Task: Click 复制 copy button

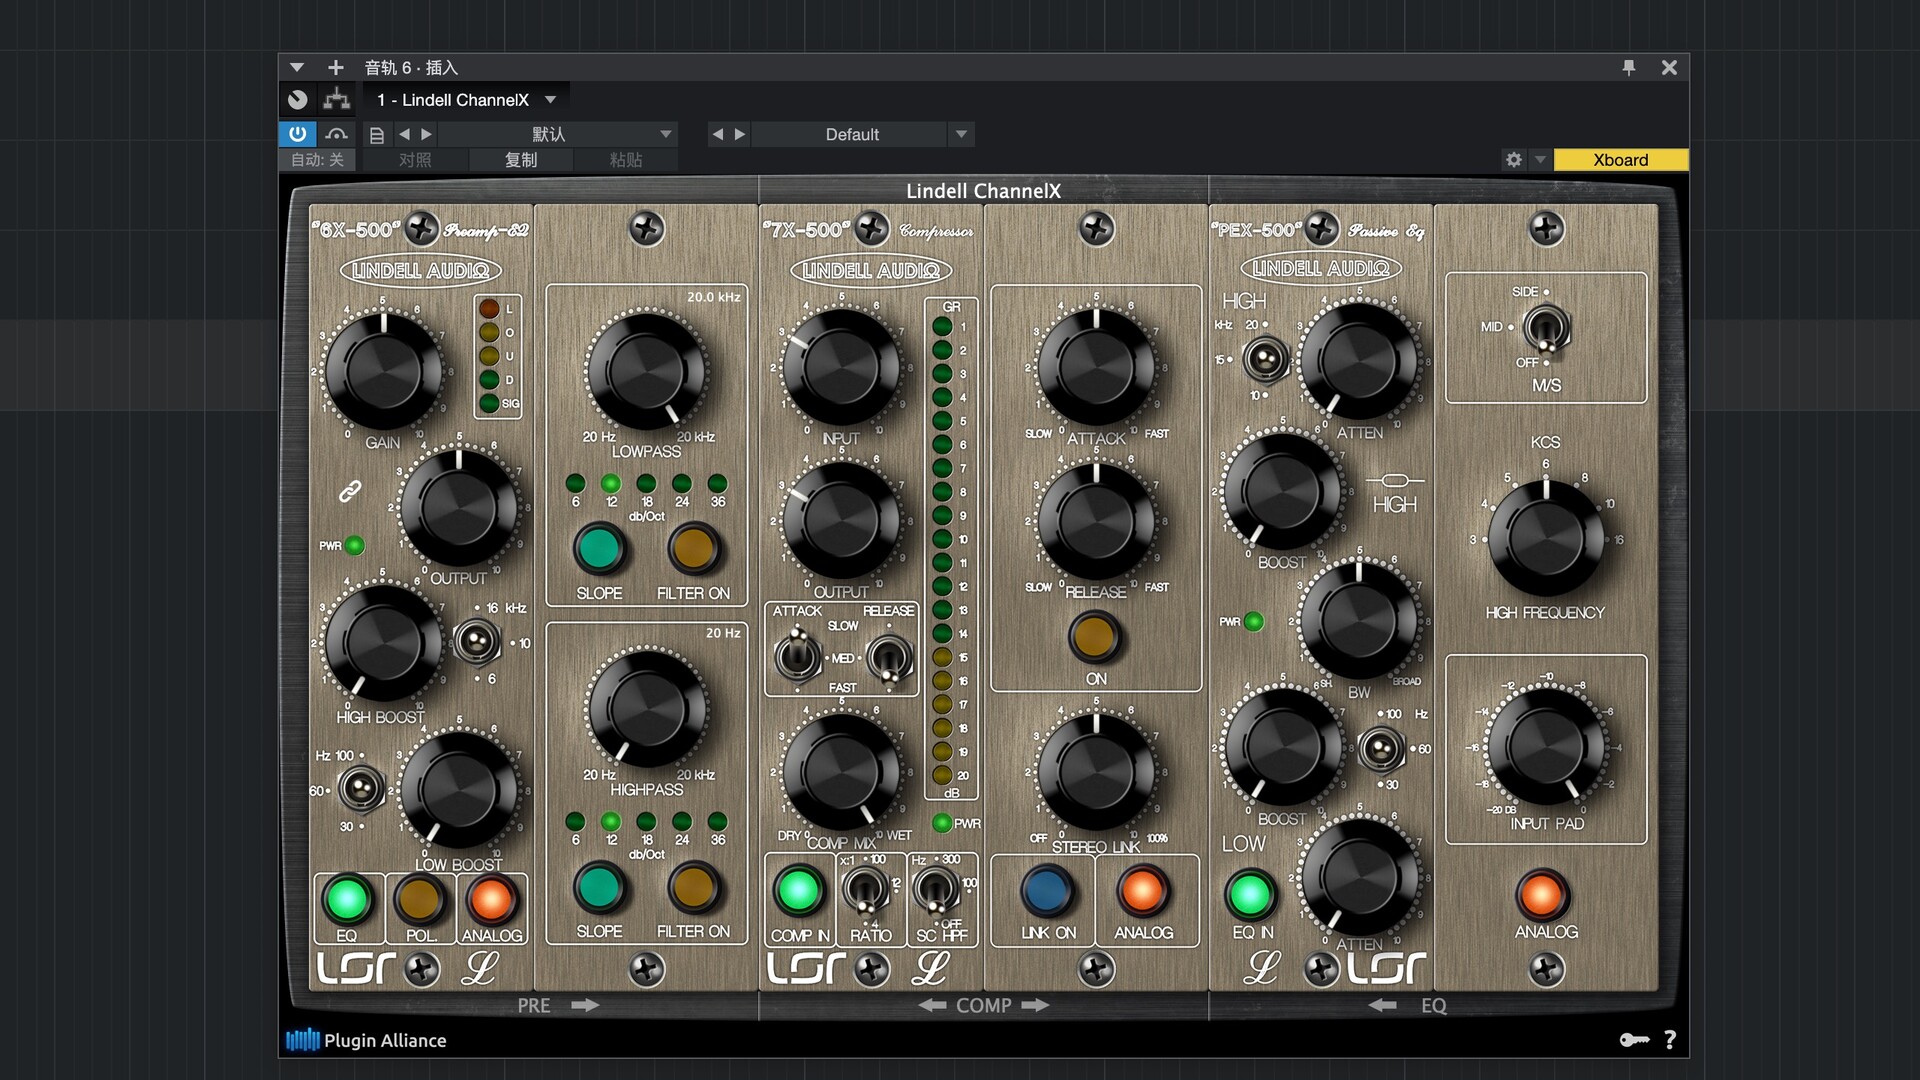Action: coord(521,160)
